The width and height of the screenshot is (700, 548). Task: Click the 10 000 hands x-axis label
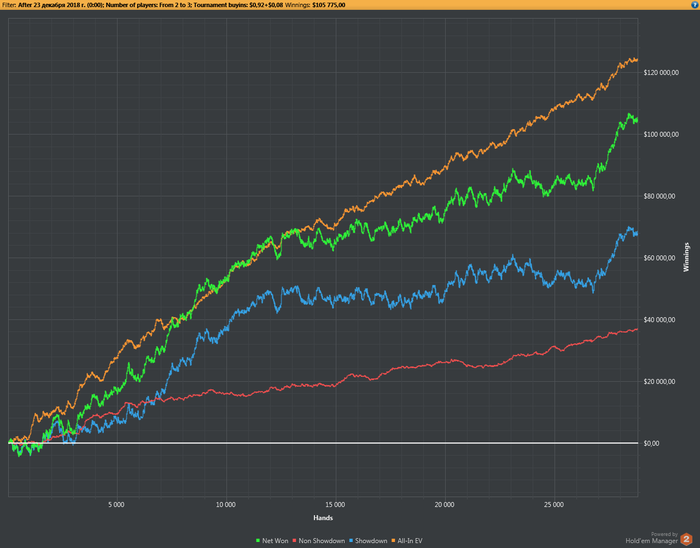[225, 505]
